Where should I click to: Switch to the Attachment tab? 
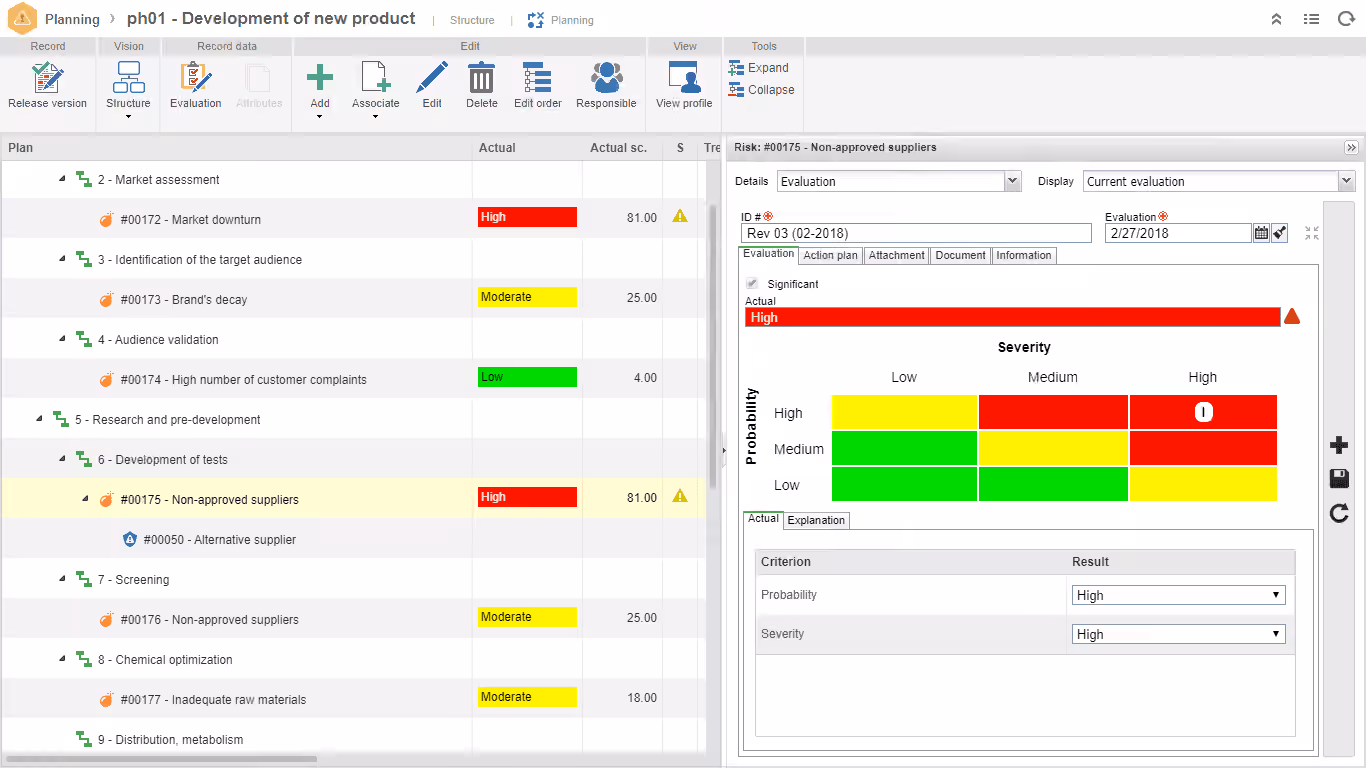tap(896, 255)
